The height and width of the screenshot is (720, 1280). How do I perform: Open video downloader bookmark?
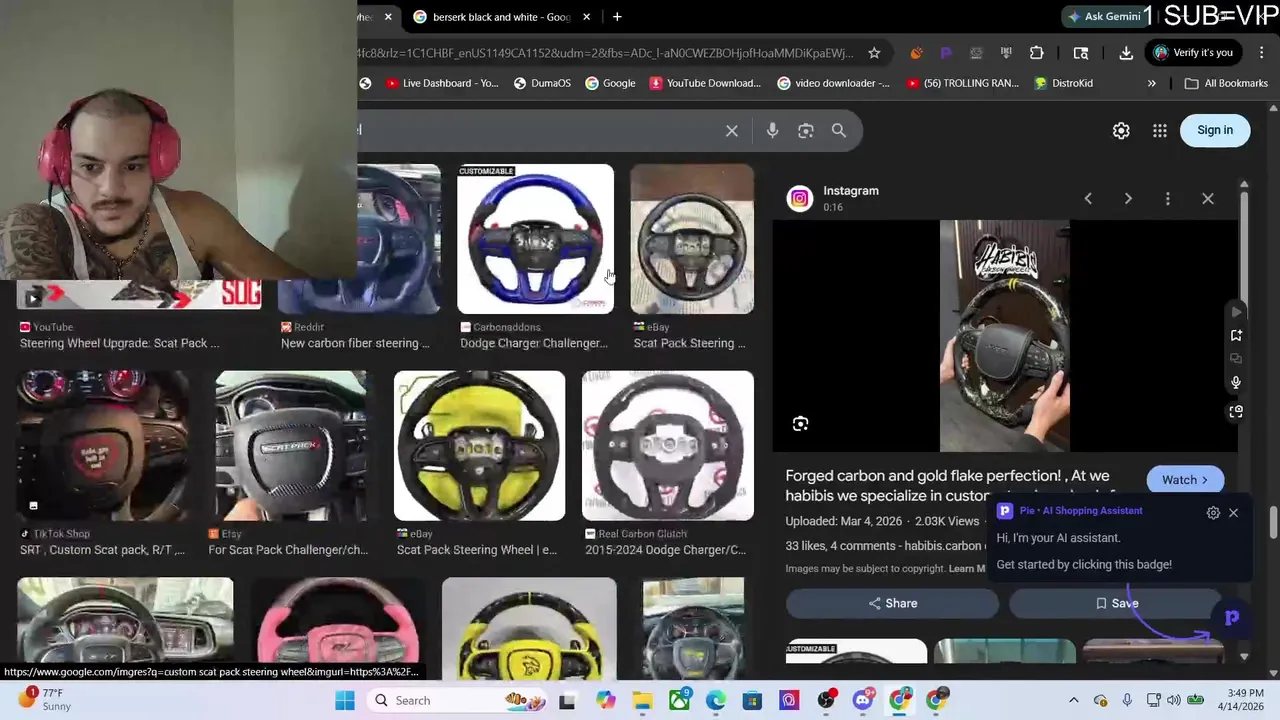[x=833, y=83]
